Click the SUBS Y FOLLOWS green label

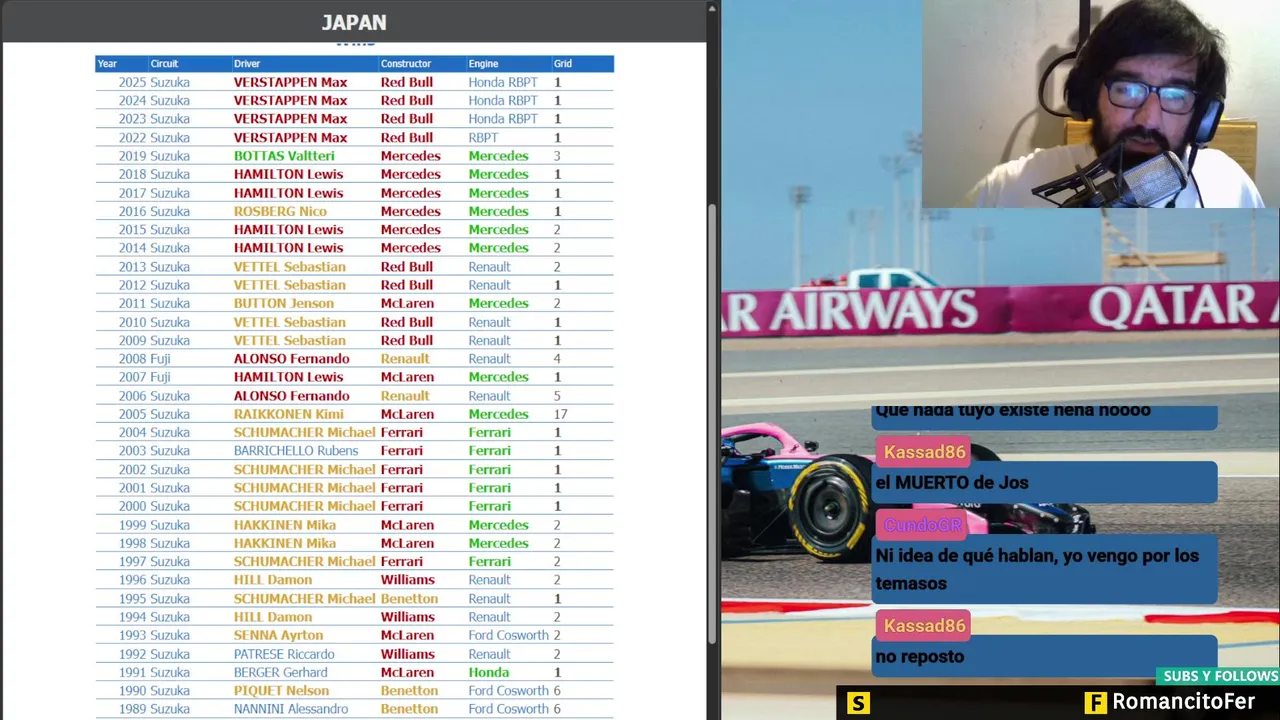[x=1220, y=676]
